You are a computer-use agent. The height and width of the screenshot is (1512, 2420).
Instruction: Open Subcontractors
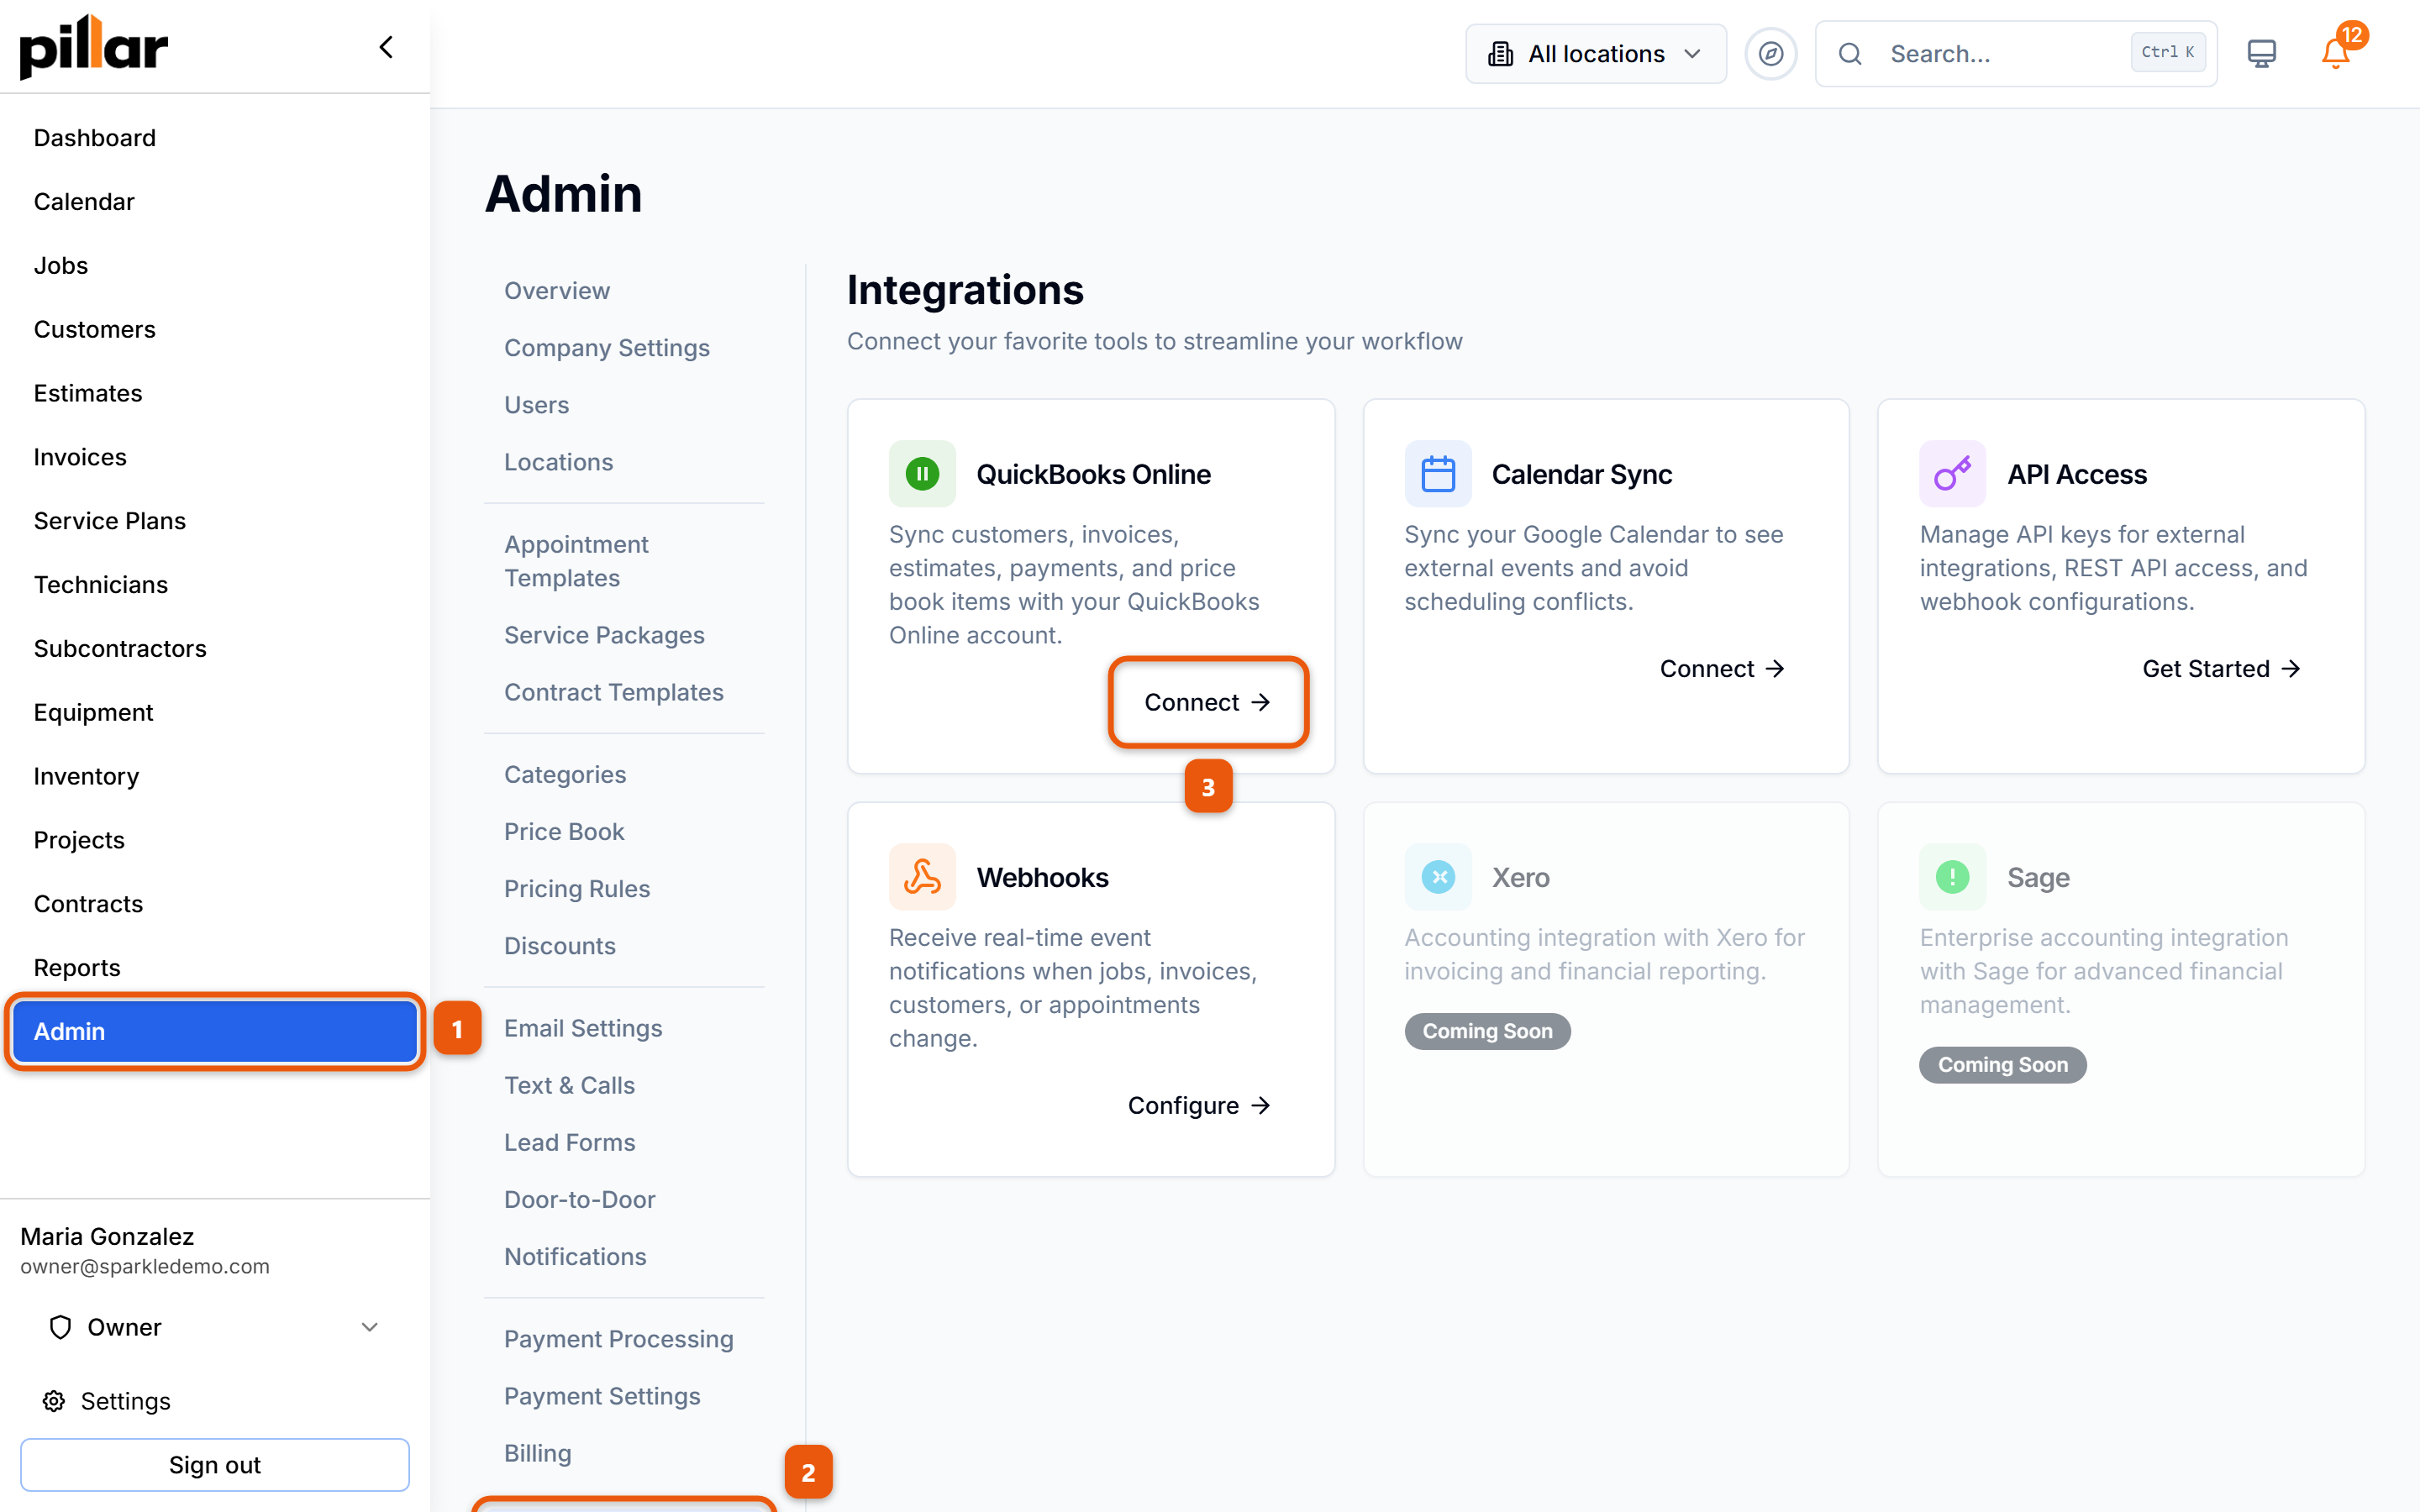215,648
